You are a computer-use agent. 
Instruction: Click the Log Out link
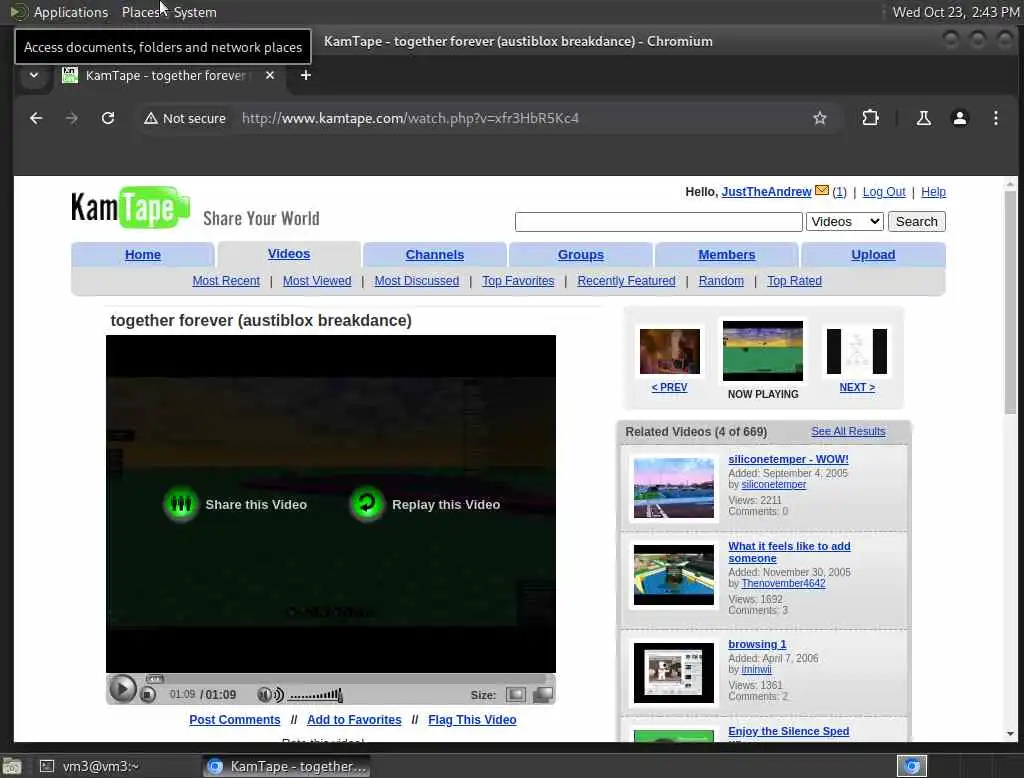pos(884,191)
